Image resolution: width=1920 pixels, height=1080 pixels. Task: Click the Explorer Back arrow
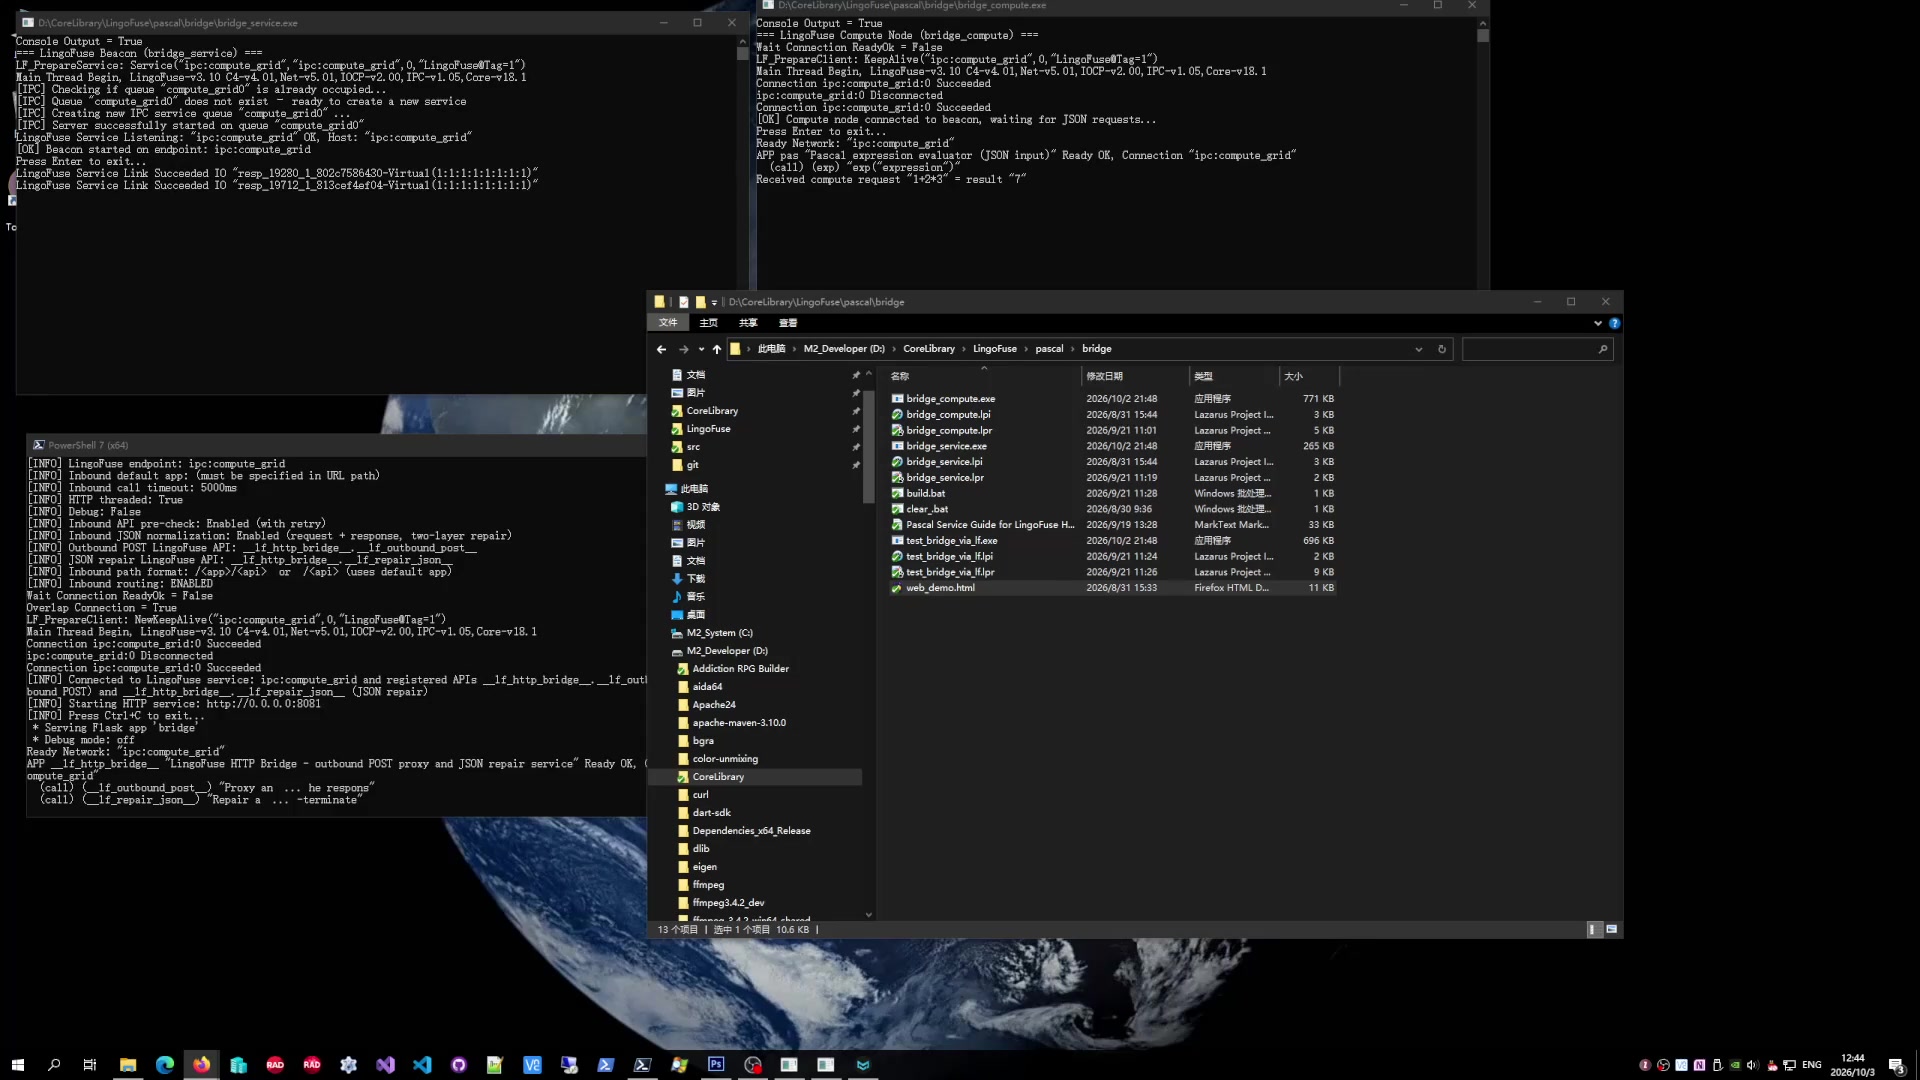click(661, 349)
